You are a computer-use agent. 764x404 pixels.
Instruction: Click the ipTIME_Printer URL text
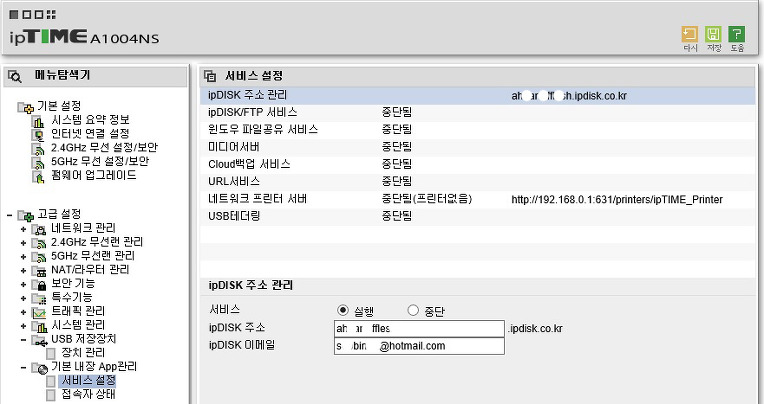point(617,199)
